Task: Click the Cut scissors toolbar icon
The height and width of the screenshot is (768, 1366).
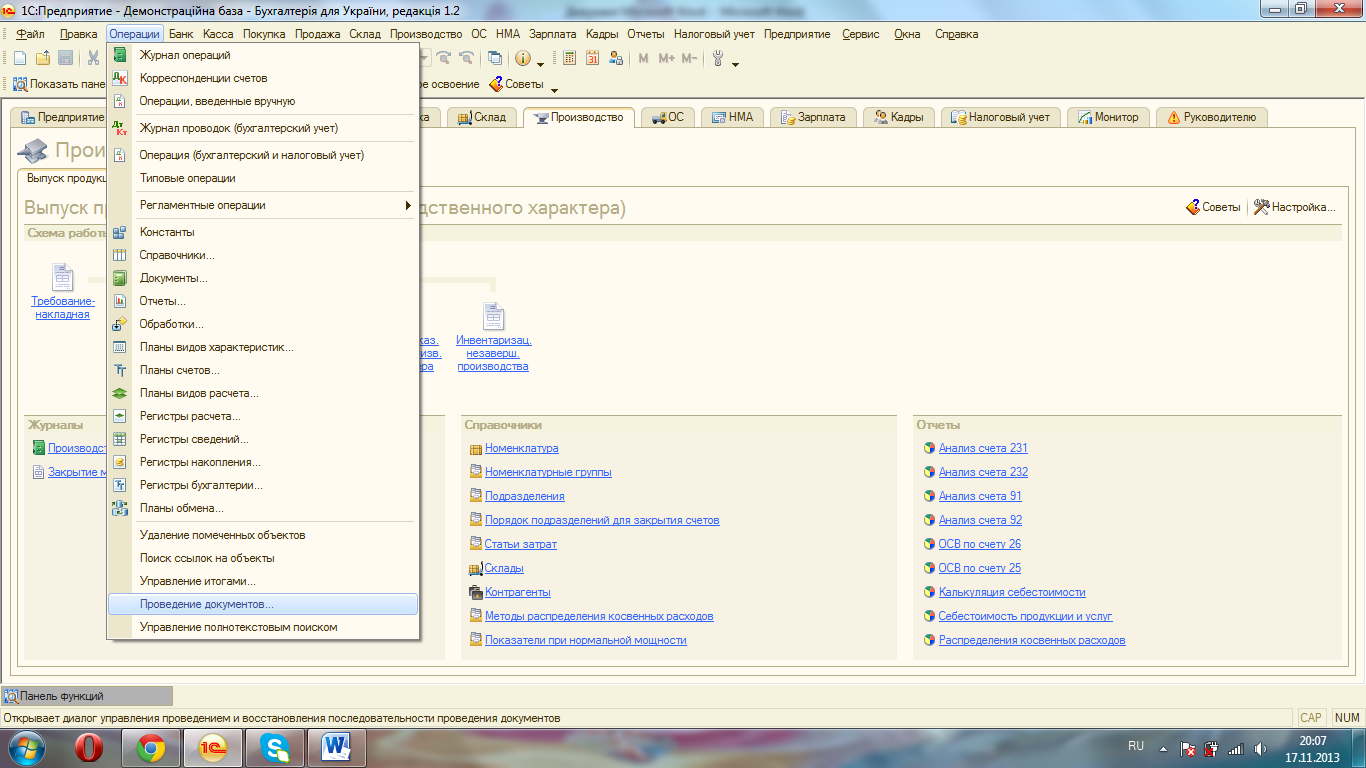Action: pyautogui.click(x=93, y=58)
